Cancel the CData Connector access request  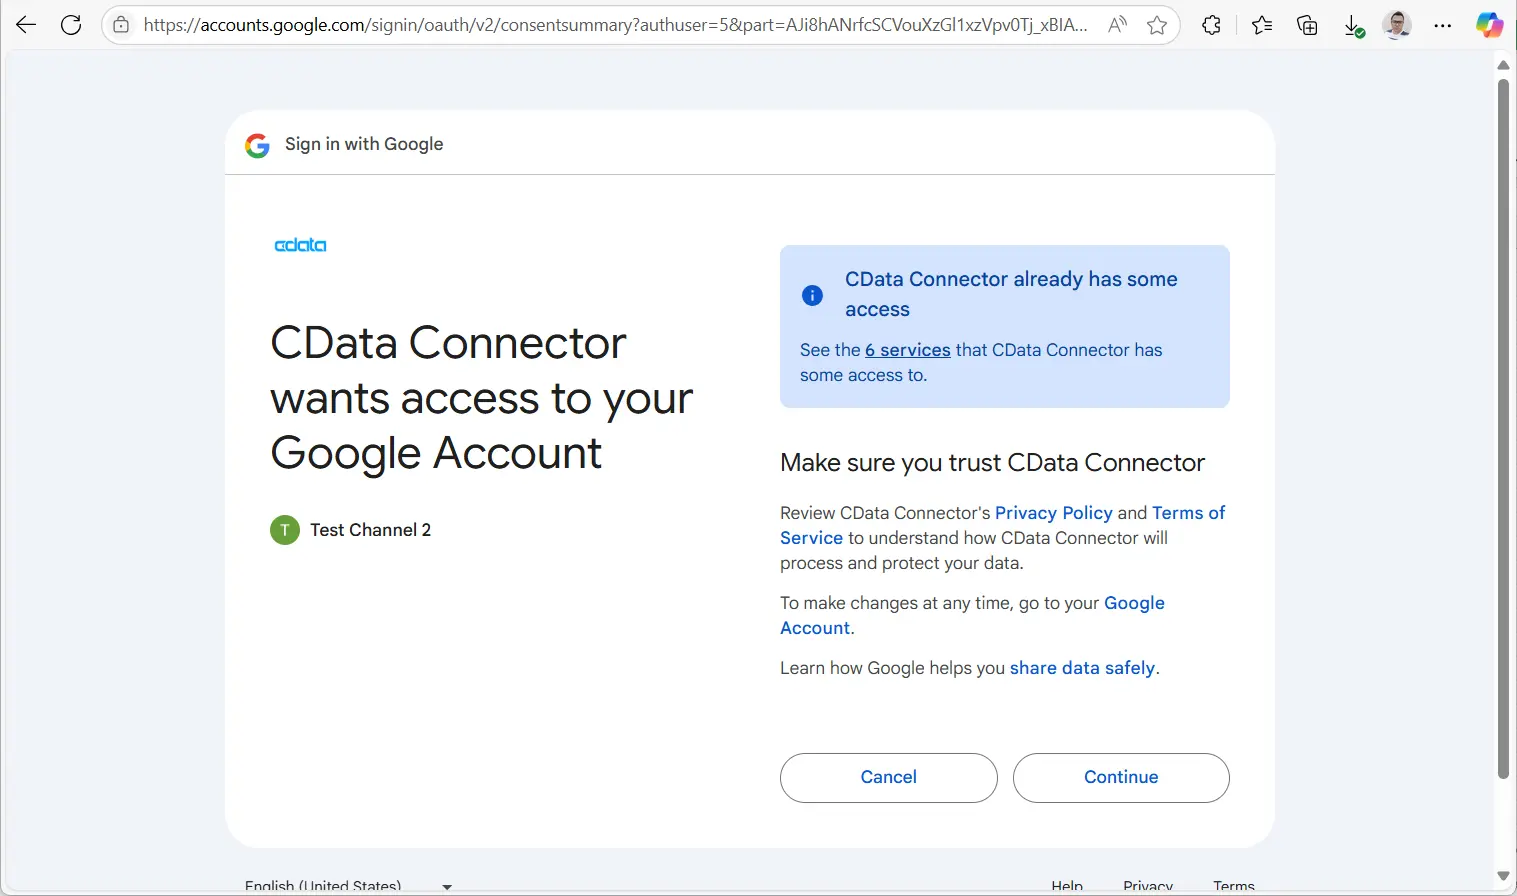coord(888,777)
